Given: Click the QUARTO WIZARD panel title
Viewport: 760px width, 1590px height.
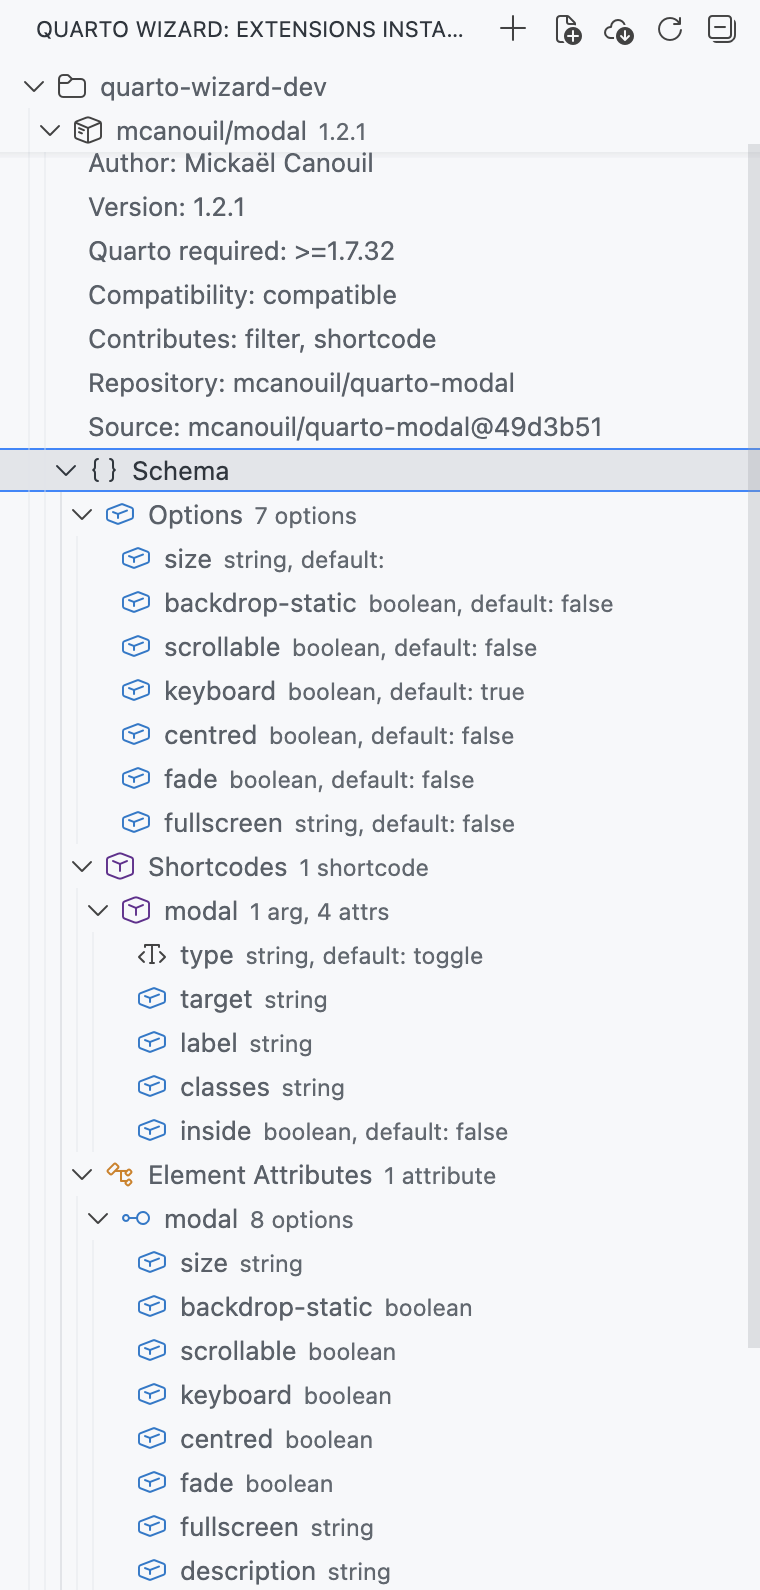Looking at the screenshot, I should (x=250, y=29).
